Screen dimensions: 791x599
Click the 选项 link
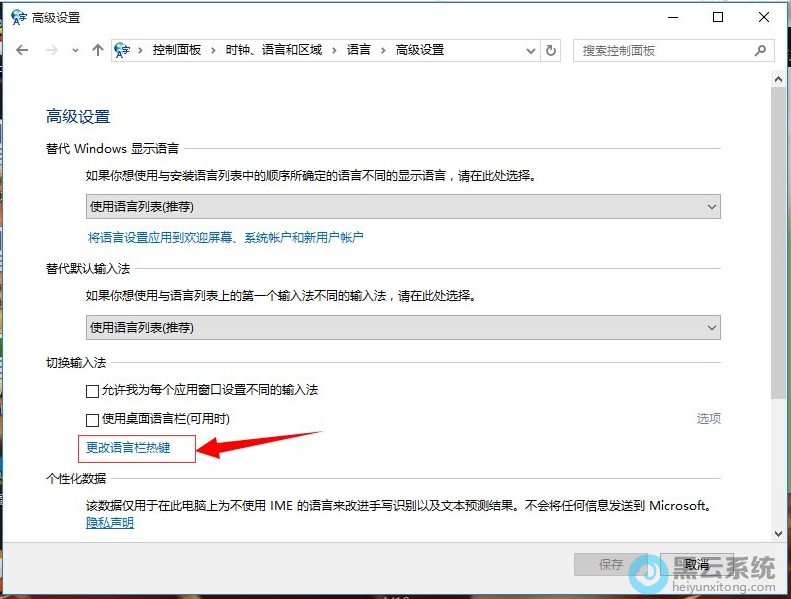coord(708,418)
